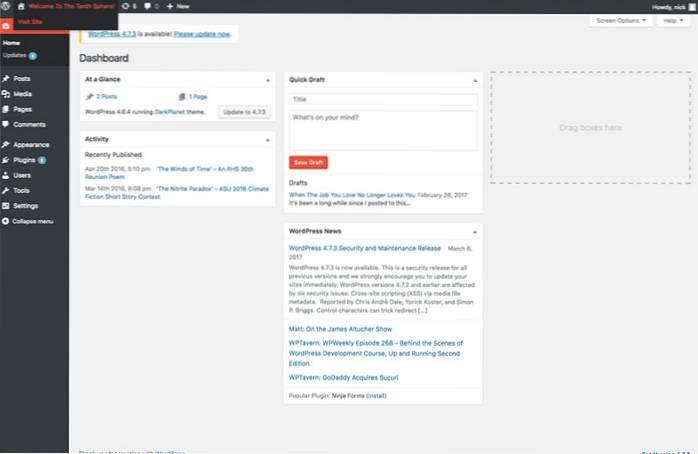698x454 pixels.
Task: Click the Posts pushpin icon in sidebar
Action: [6, 78]
